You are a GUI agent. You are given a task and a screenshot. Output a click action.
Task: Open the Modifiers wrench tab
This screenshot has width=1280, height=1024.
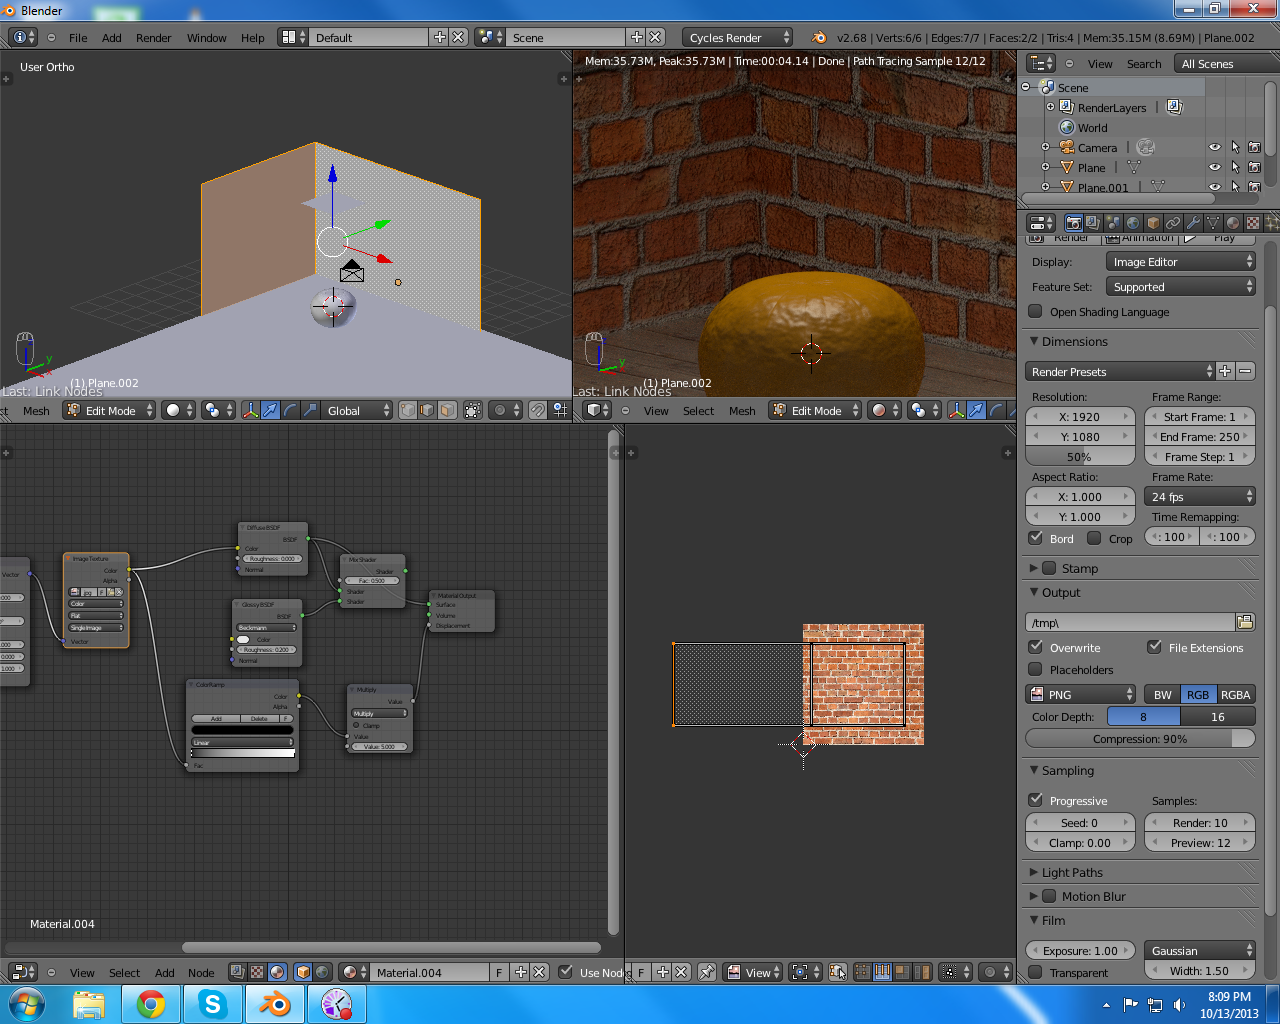[1193, 223]
